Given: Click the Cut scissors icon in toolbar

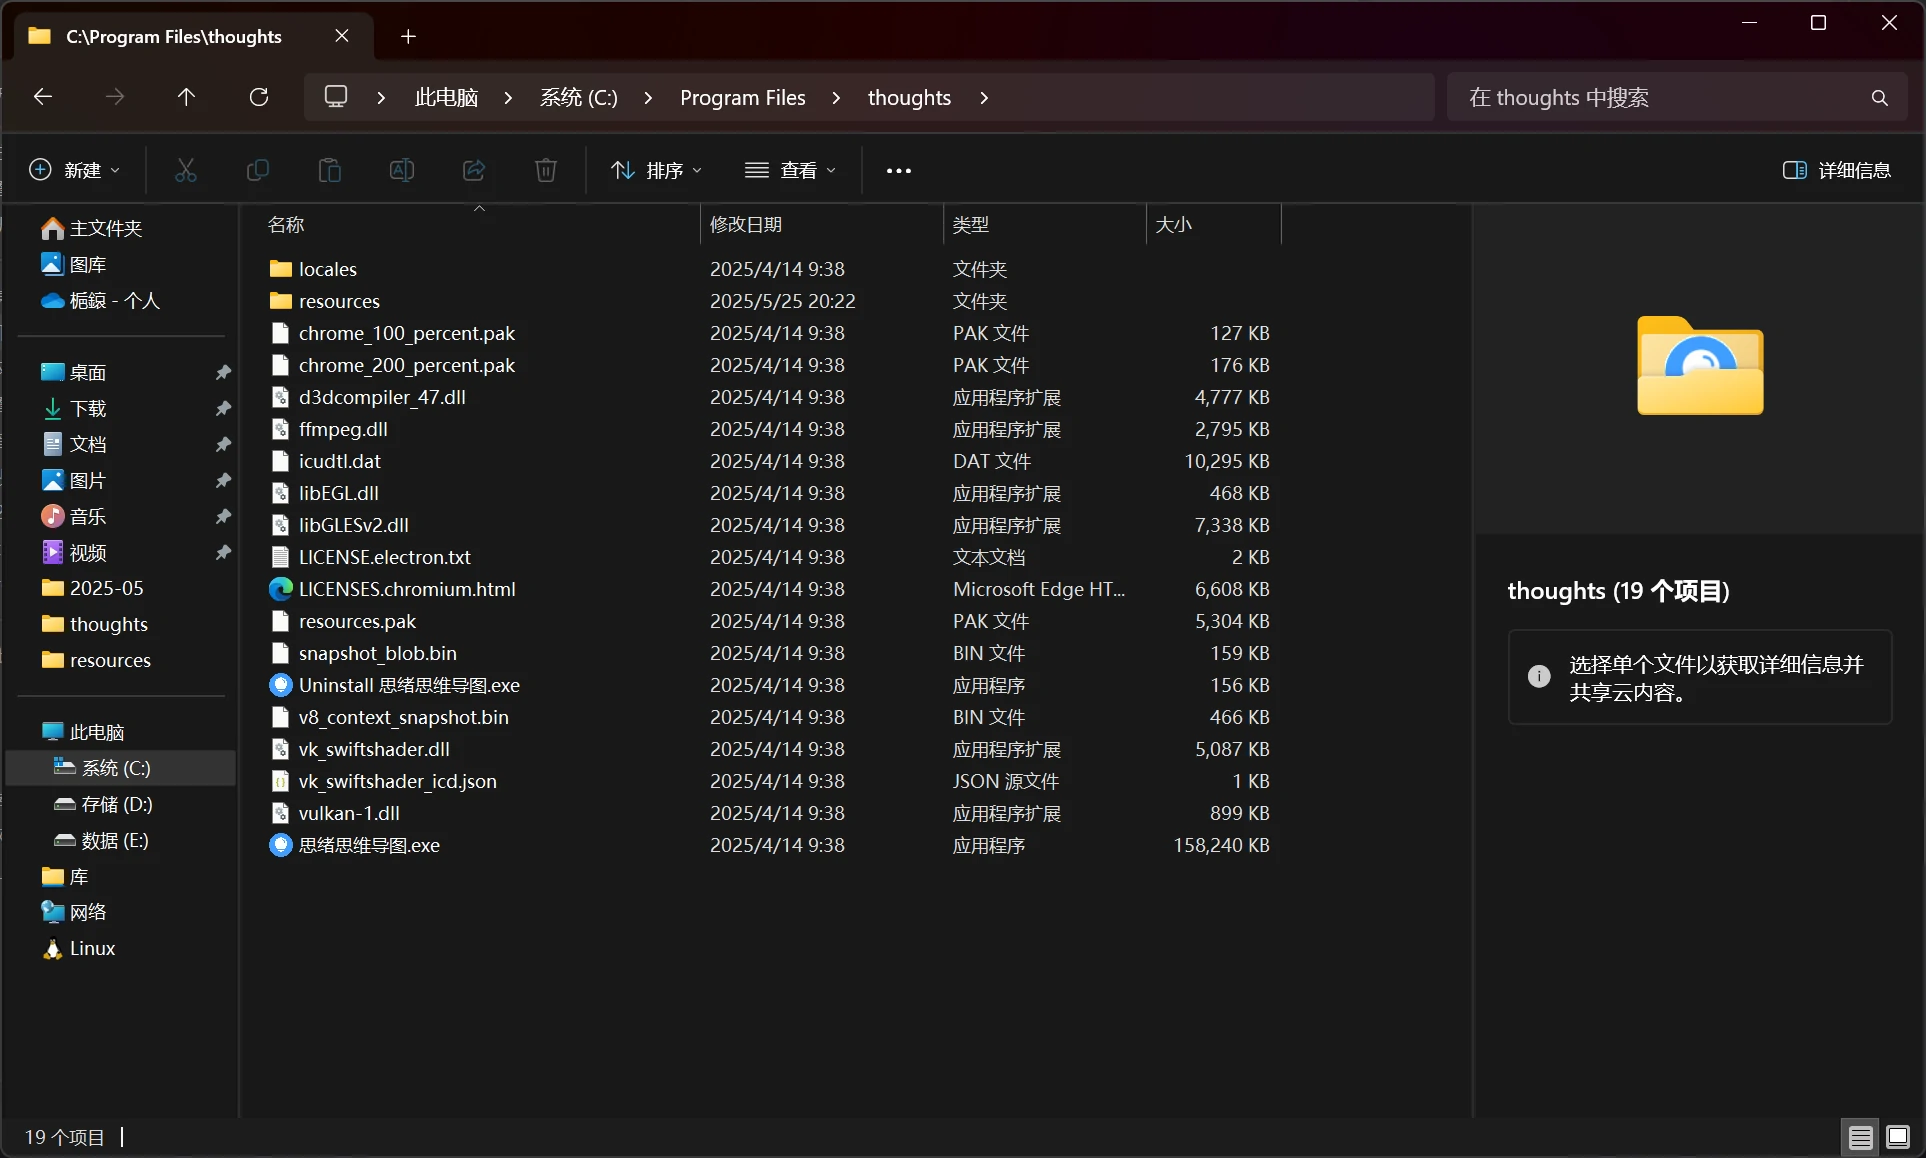Looking at the screenshot, I should coord(185,170).
